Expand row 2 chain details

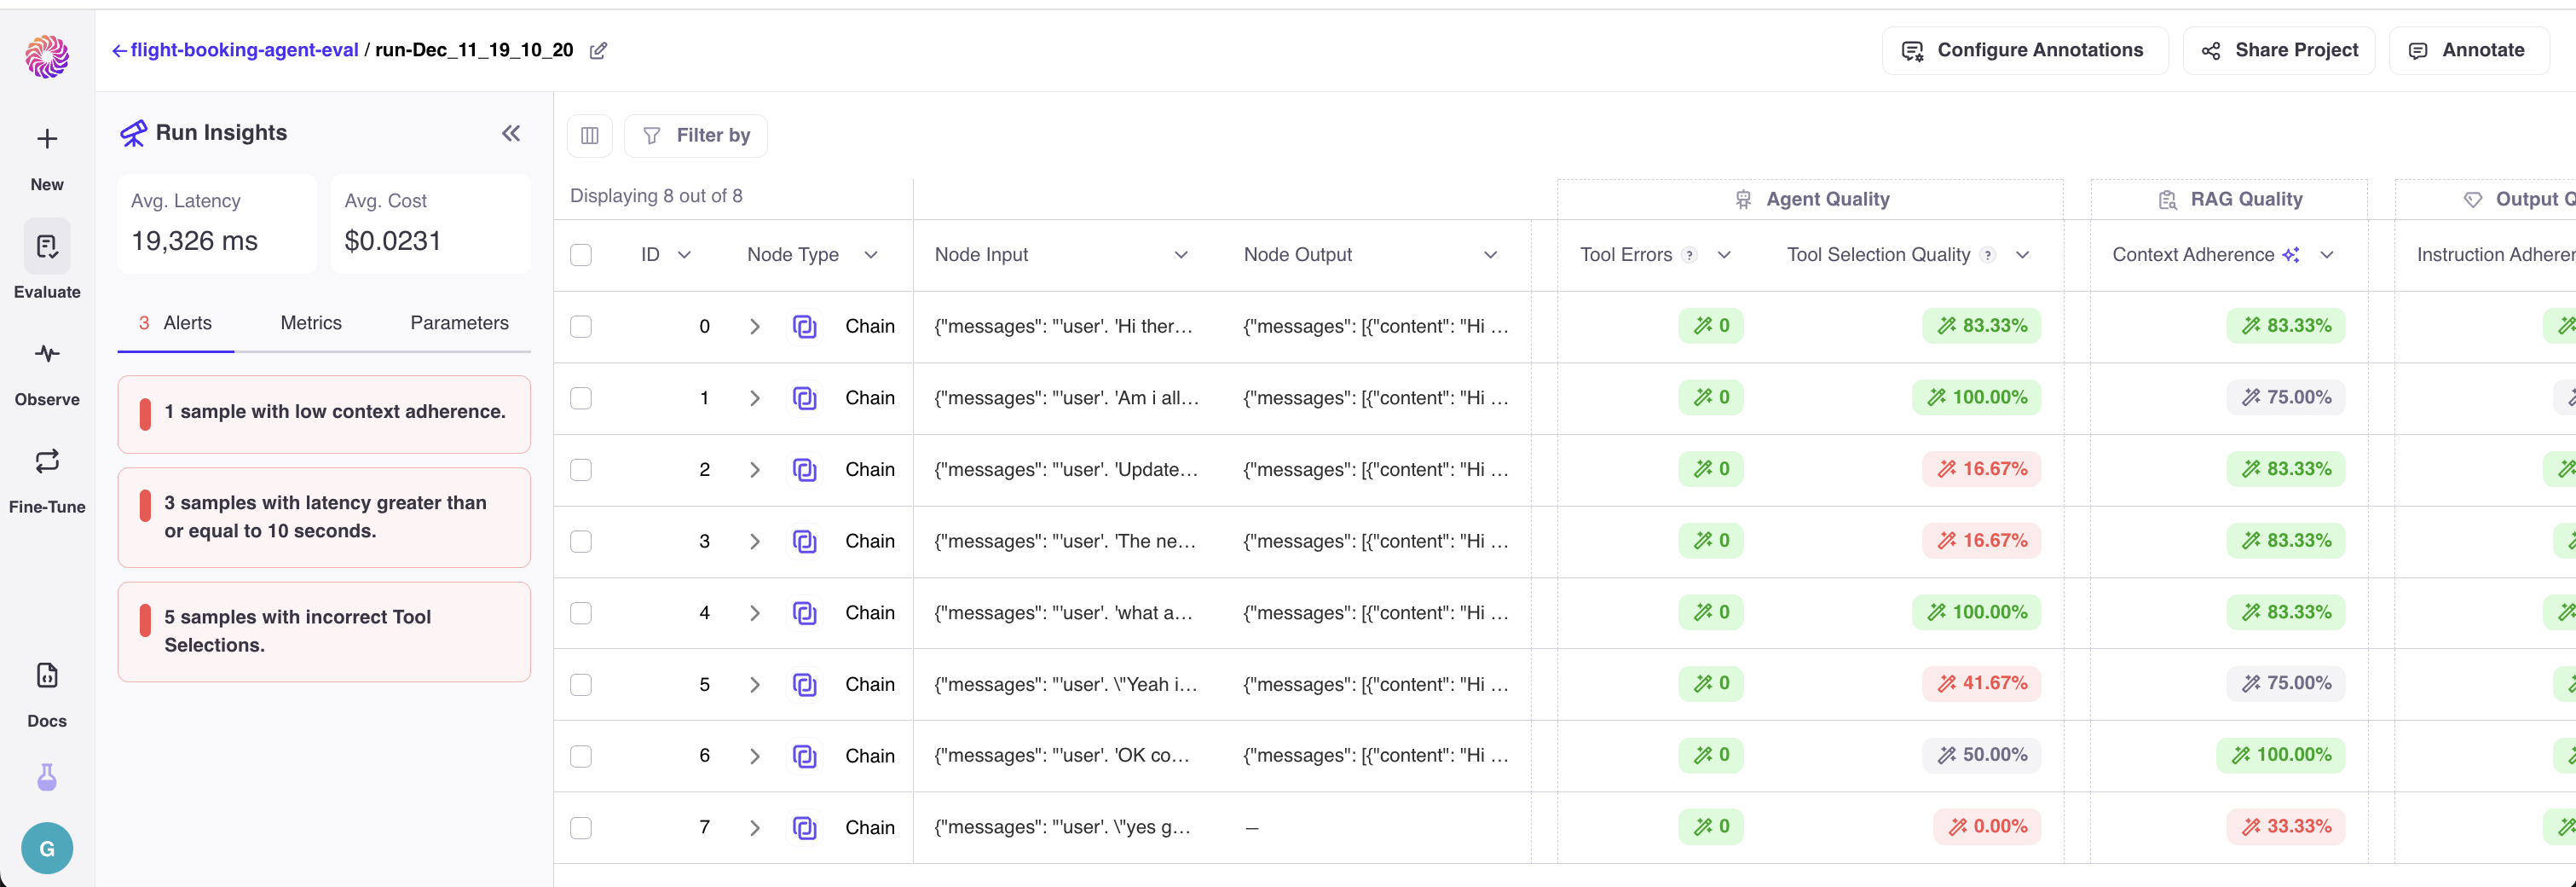coord(755,470)
